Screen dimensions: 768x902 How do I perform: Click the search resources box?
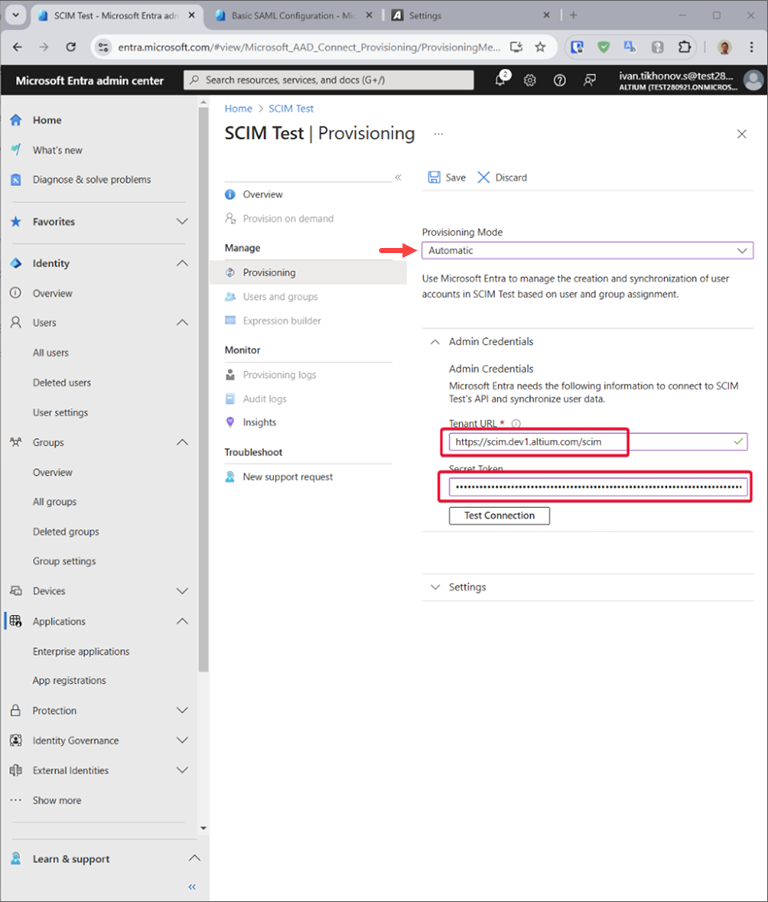330,80
